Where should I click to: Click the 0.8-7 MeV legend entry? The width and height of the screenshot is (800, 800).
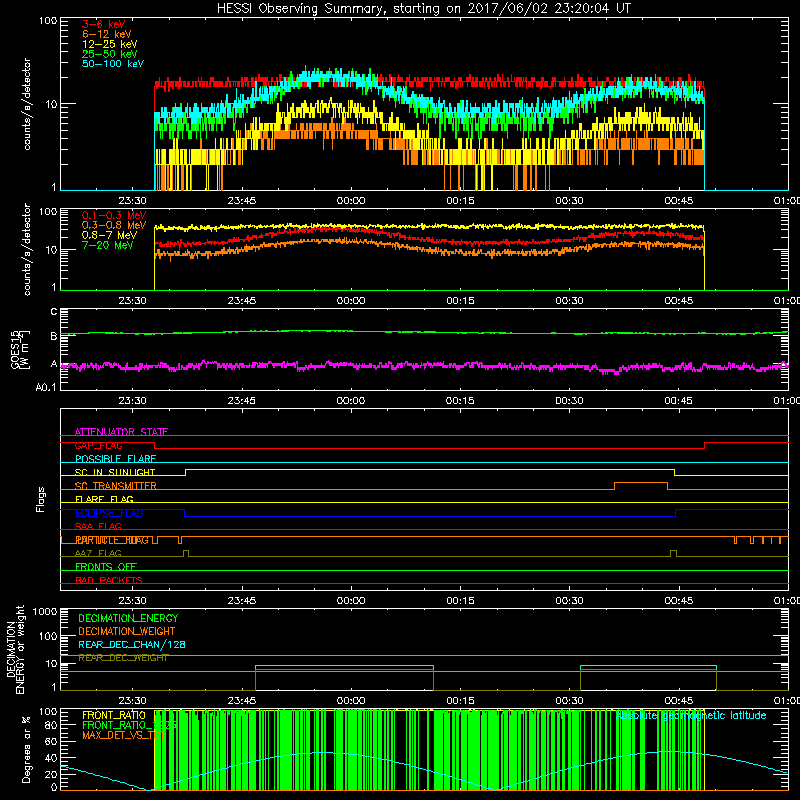pos(109,235)
